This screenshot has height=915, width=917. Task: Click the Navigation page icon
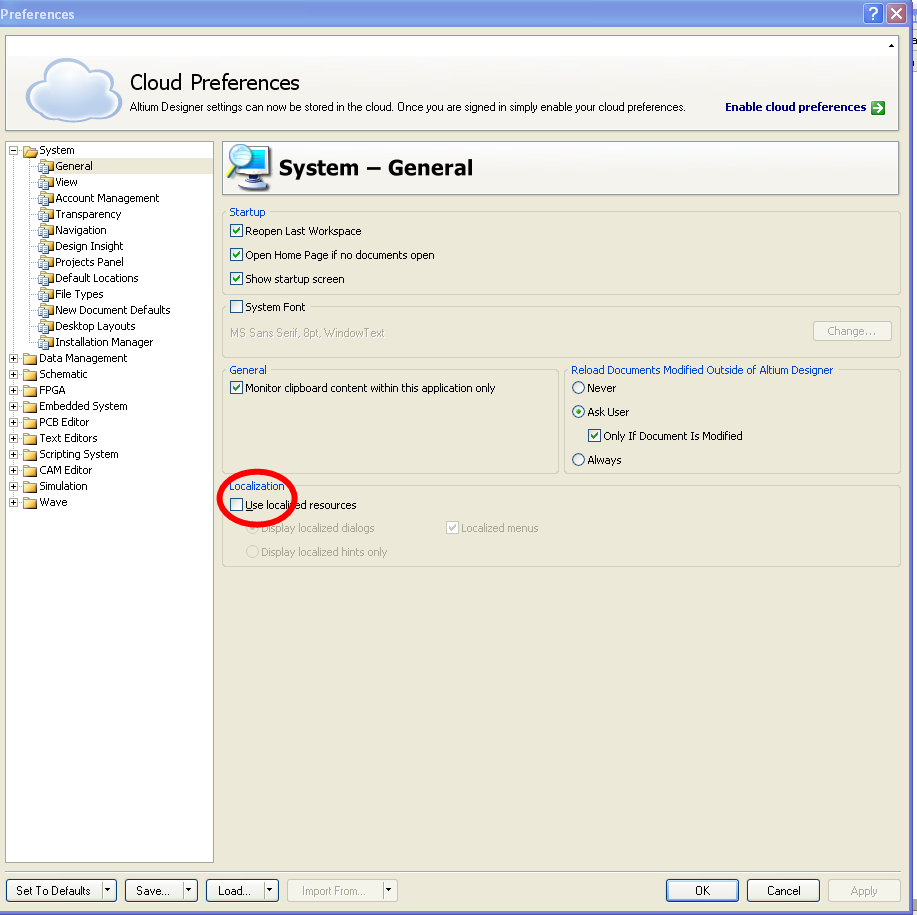point(46,230)
